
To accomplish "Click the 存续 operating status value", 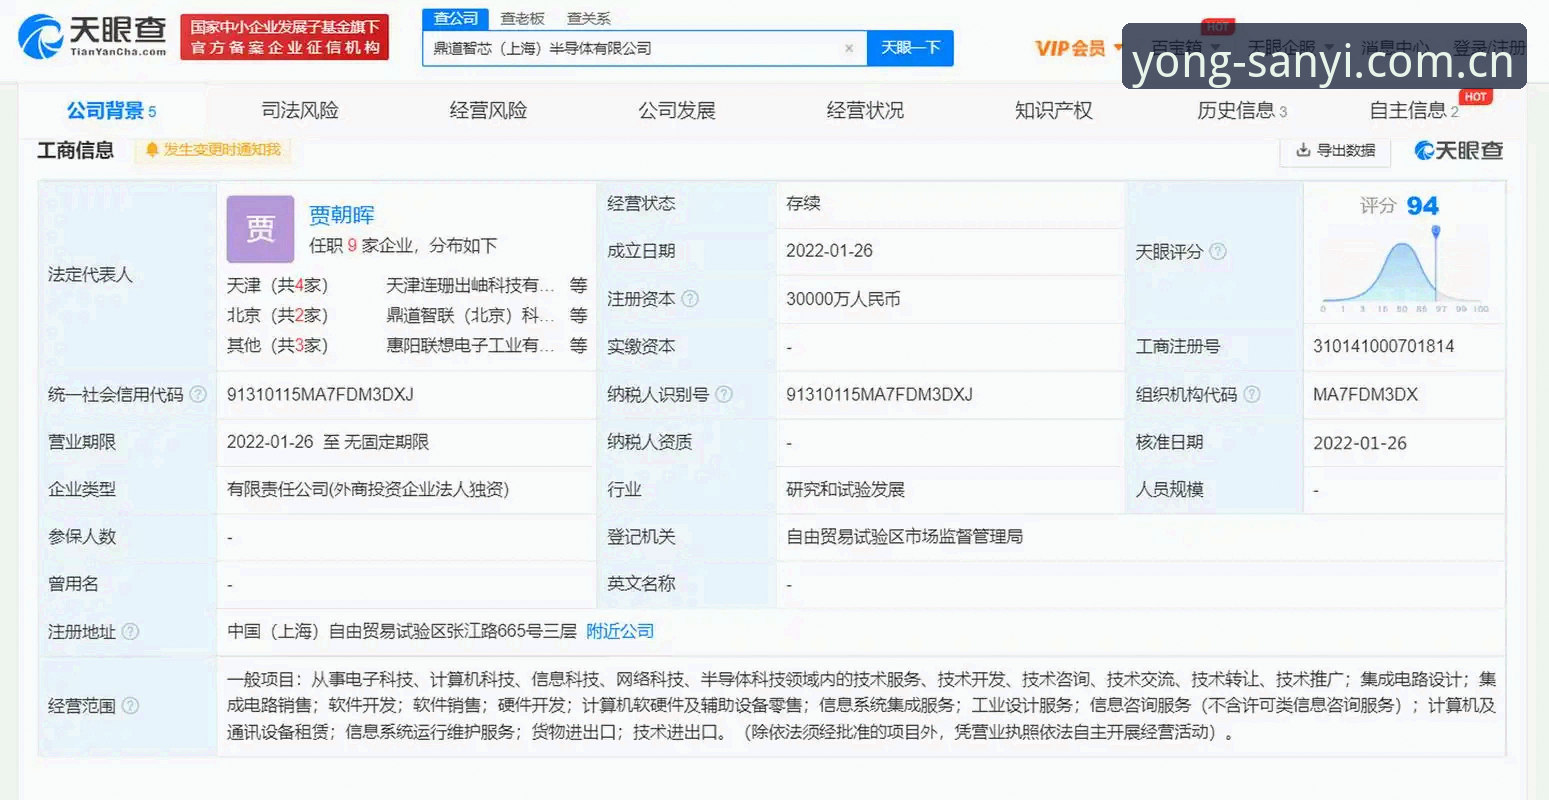I will pyautogui.click(x=803, y=203).
